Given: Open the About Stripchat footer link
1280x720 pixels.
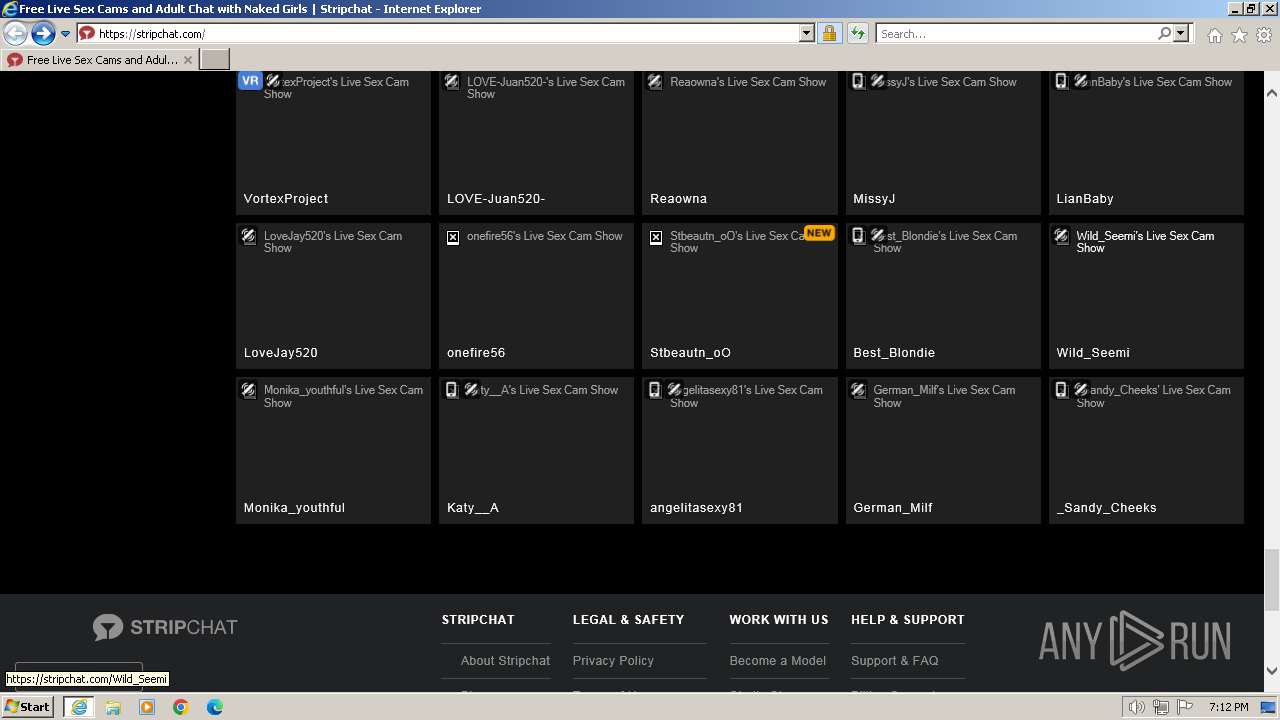Looking at the screenshot, I should coord(505,661).
